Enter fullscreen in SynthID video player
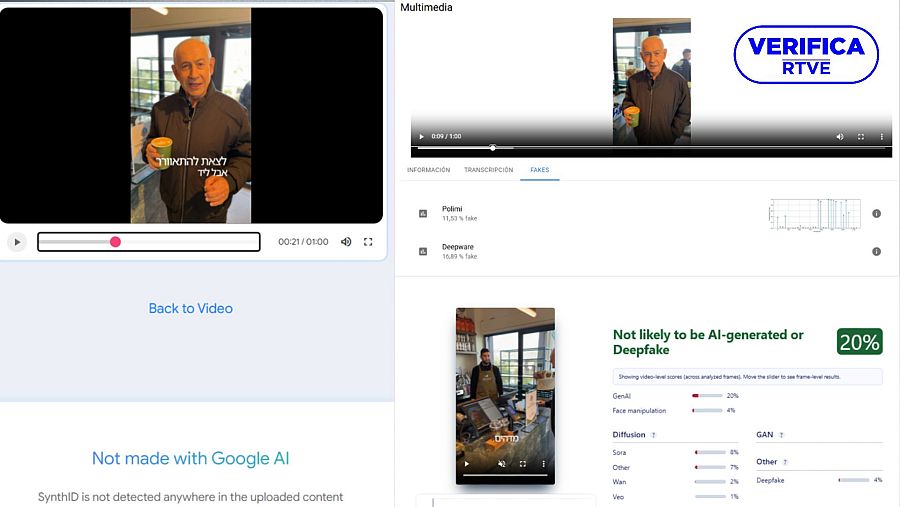900x507 pixels. (x=368, y=242)
